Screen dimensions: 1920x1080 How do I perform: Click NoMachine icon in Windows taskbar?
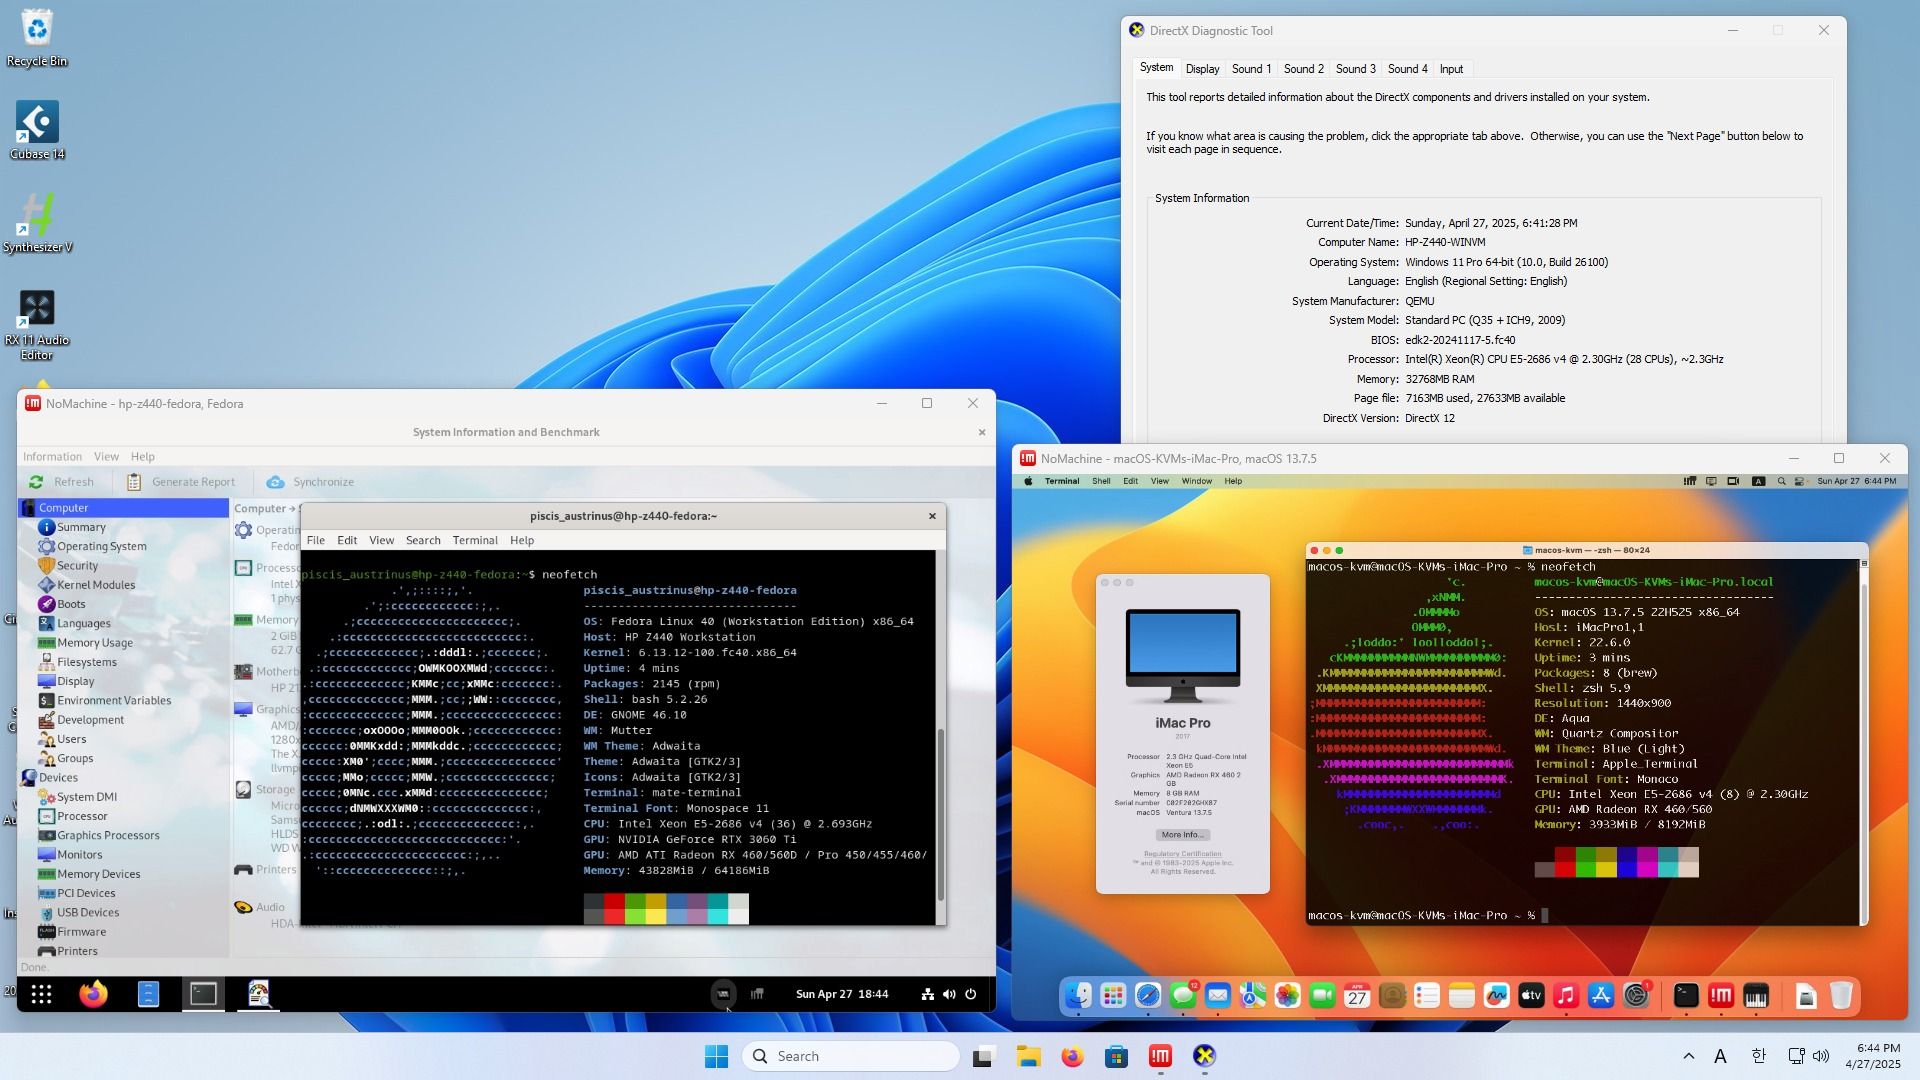[x=1160, y=1056]
